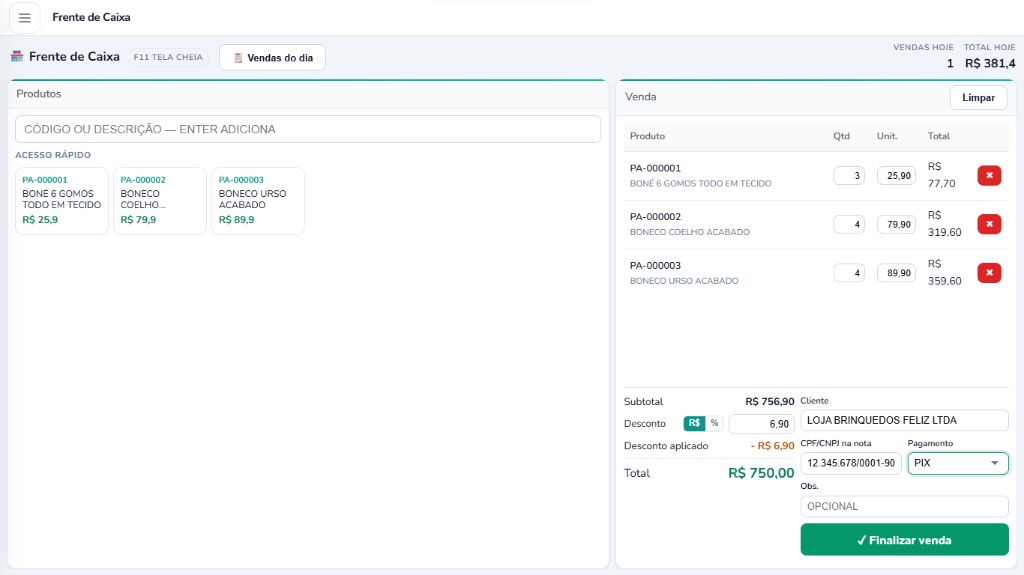This screenshot has width=1024, height=575.
Task: Add BONECO COELHO quick access card
Action: 160,201
